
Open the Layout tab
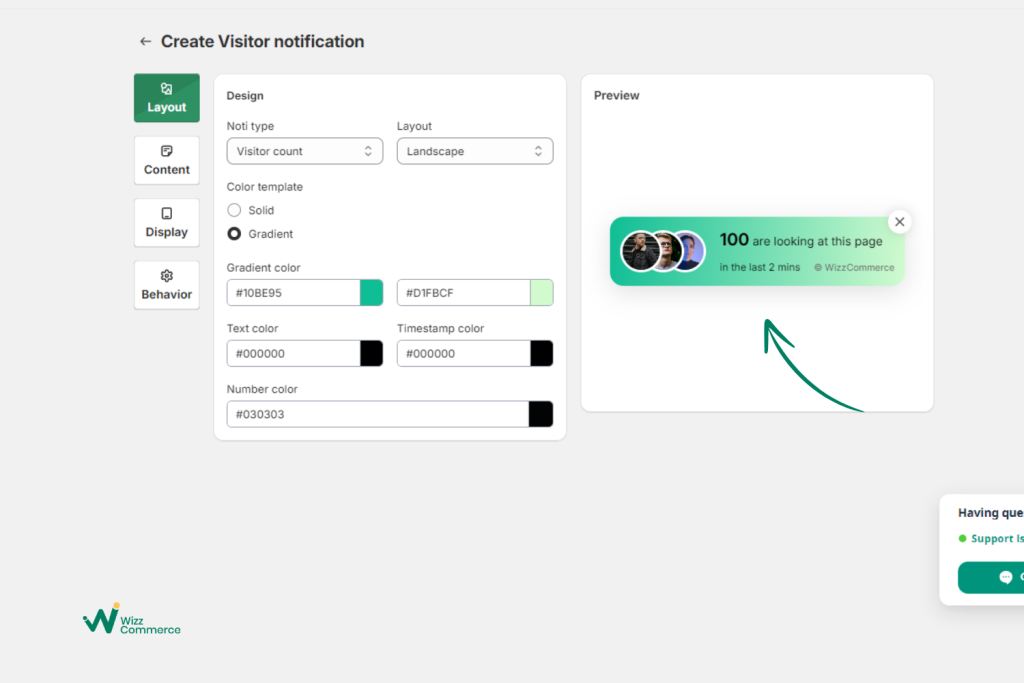pos(167,98)
